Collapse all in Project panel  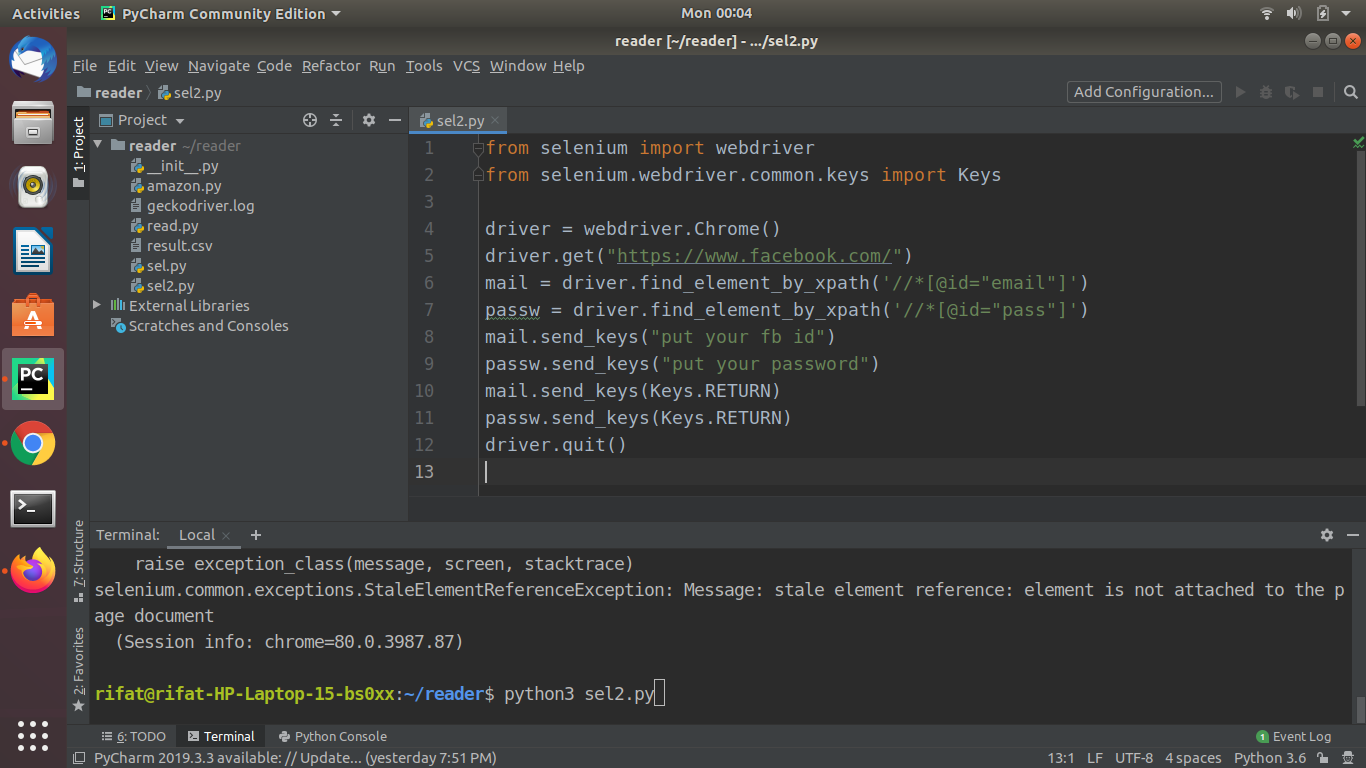(336, 120)
